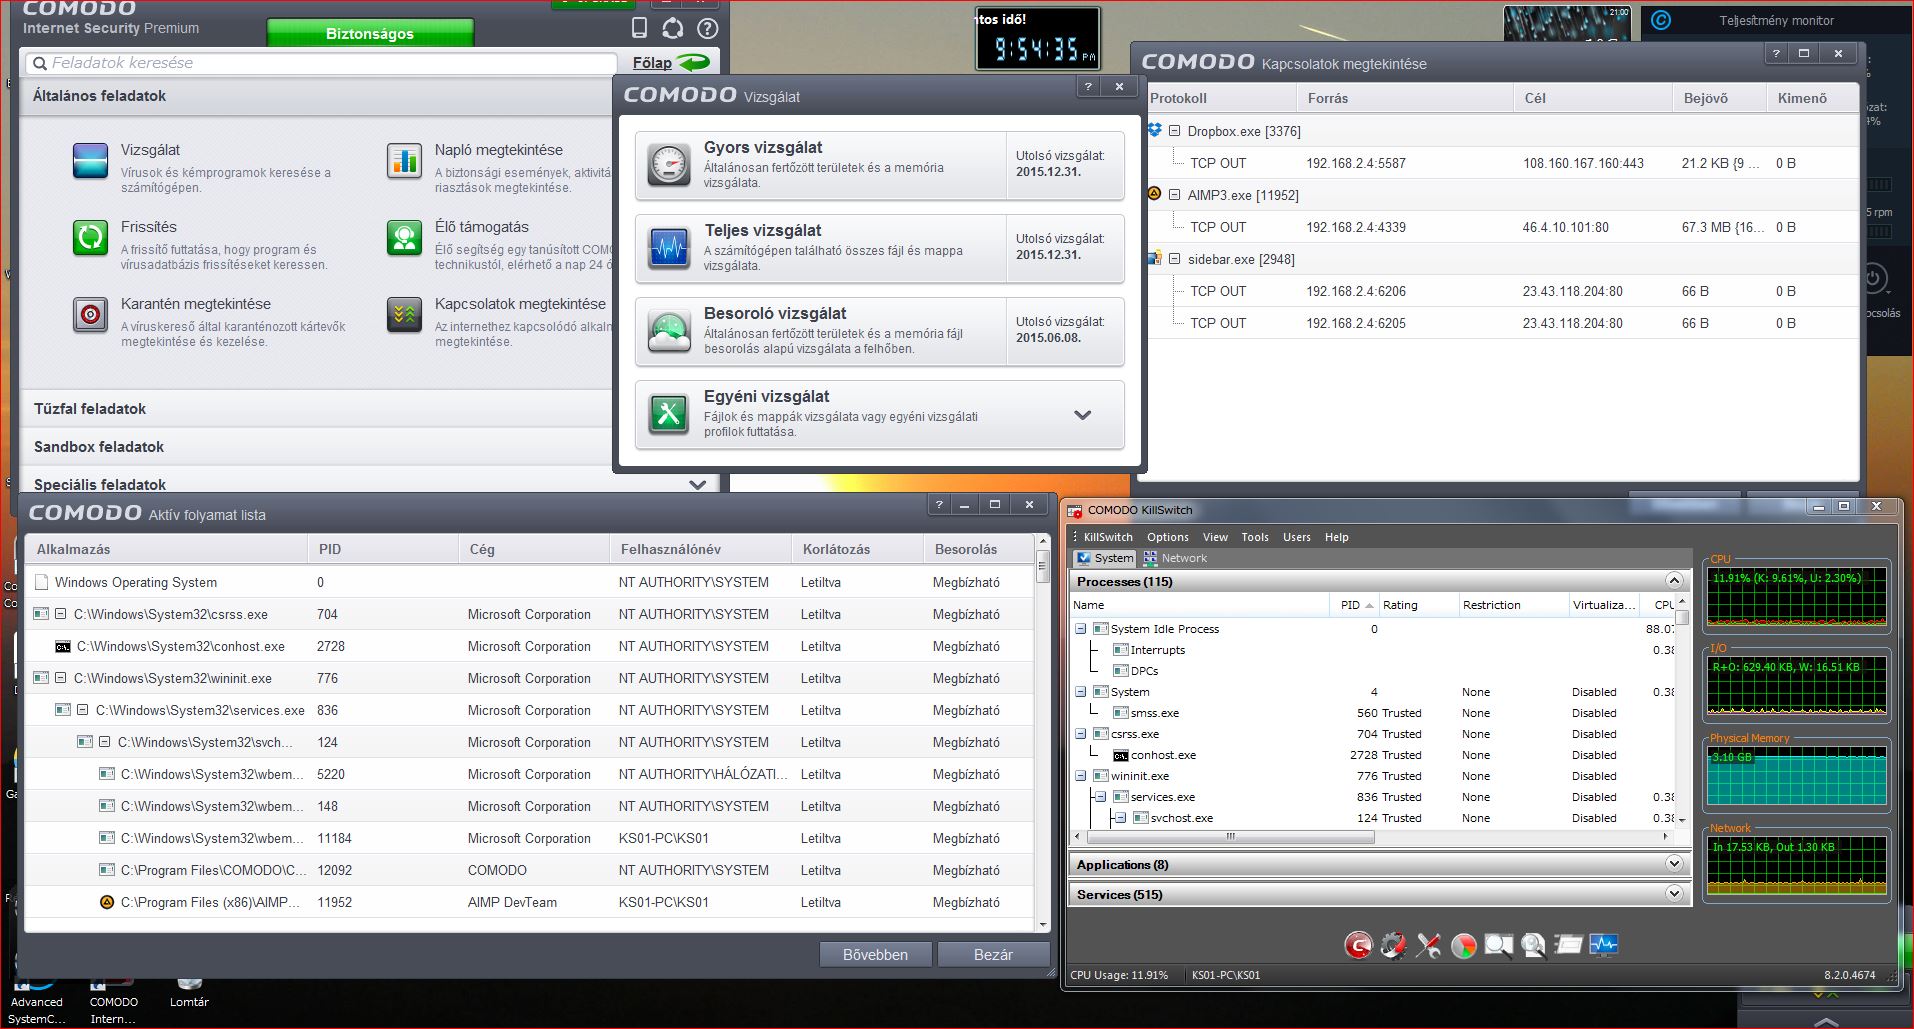
Task: Start the Teljes vizsgálat full scan
Action: point(879,248)
